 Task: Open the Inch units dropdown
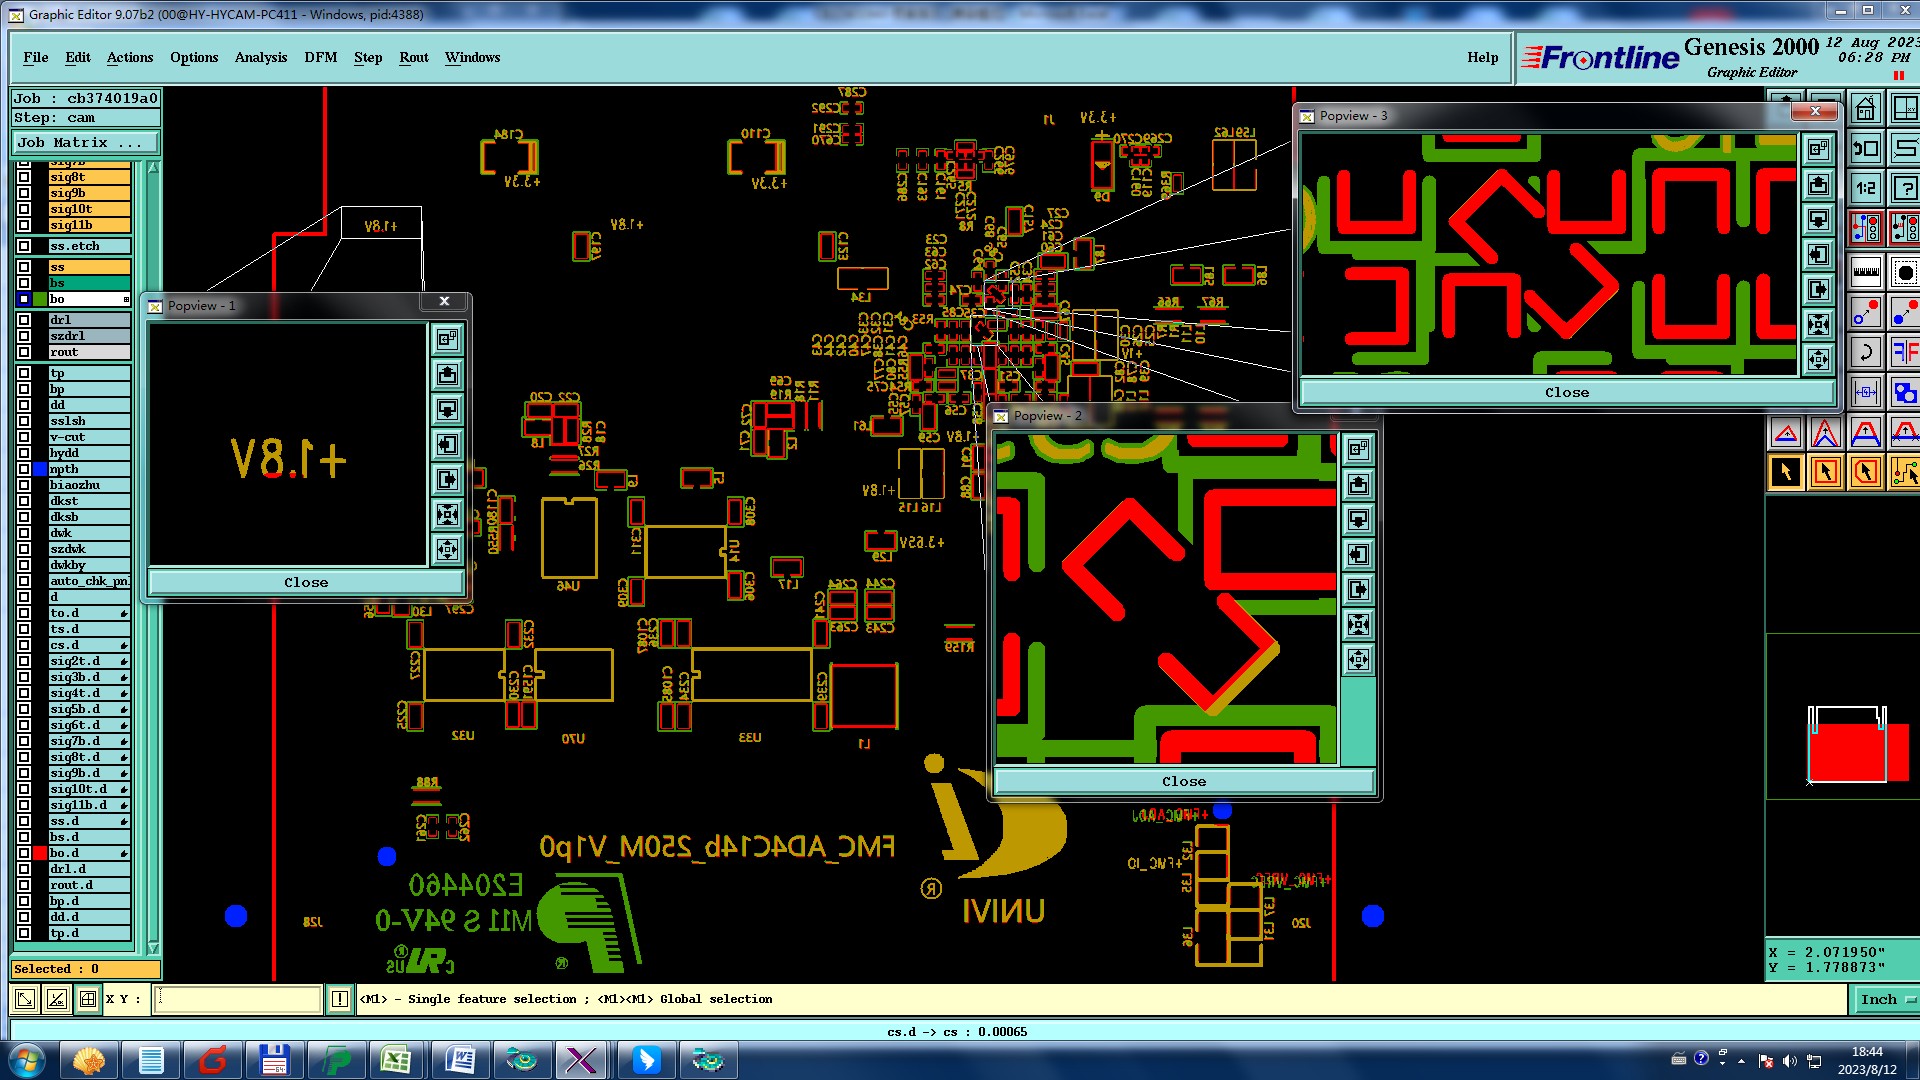click(x=1886, y=999)
